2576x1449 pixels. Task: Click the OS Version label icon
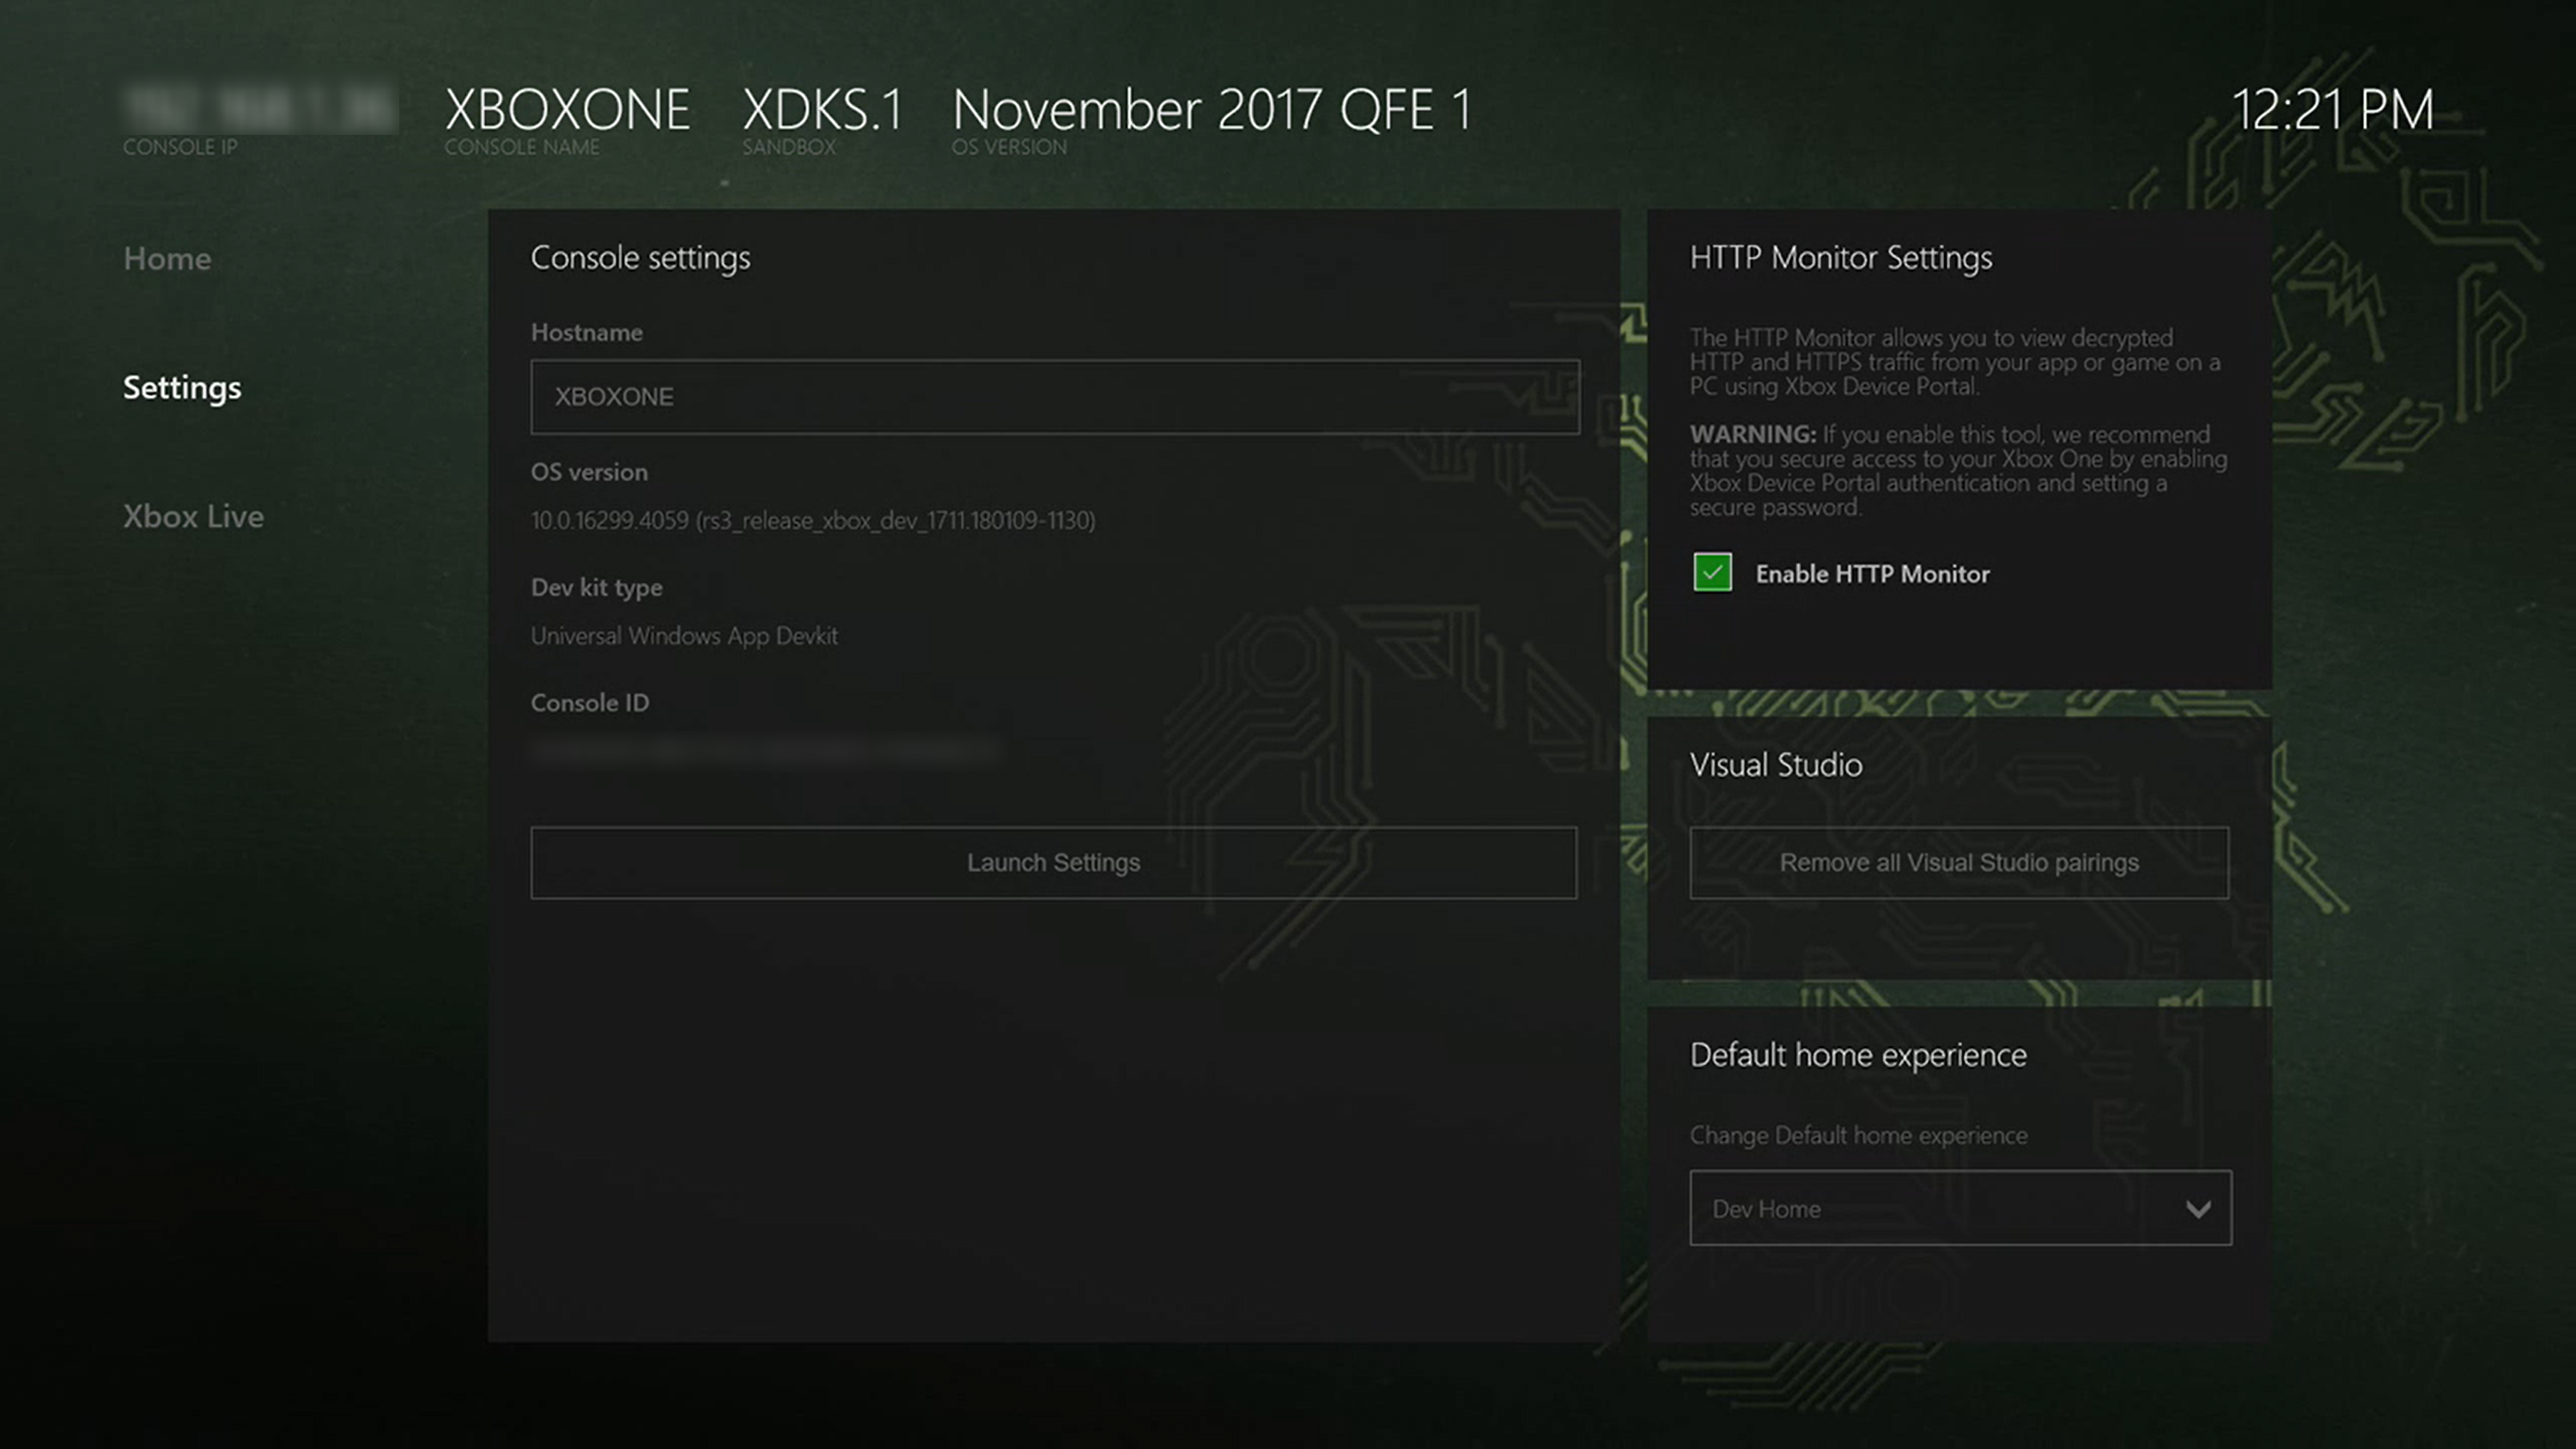click(1008, 147)
